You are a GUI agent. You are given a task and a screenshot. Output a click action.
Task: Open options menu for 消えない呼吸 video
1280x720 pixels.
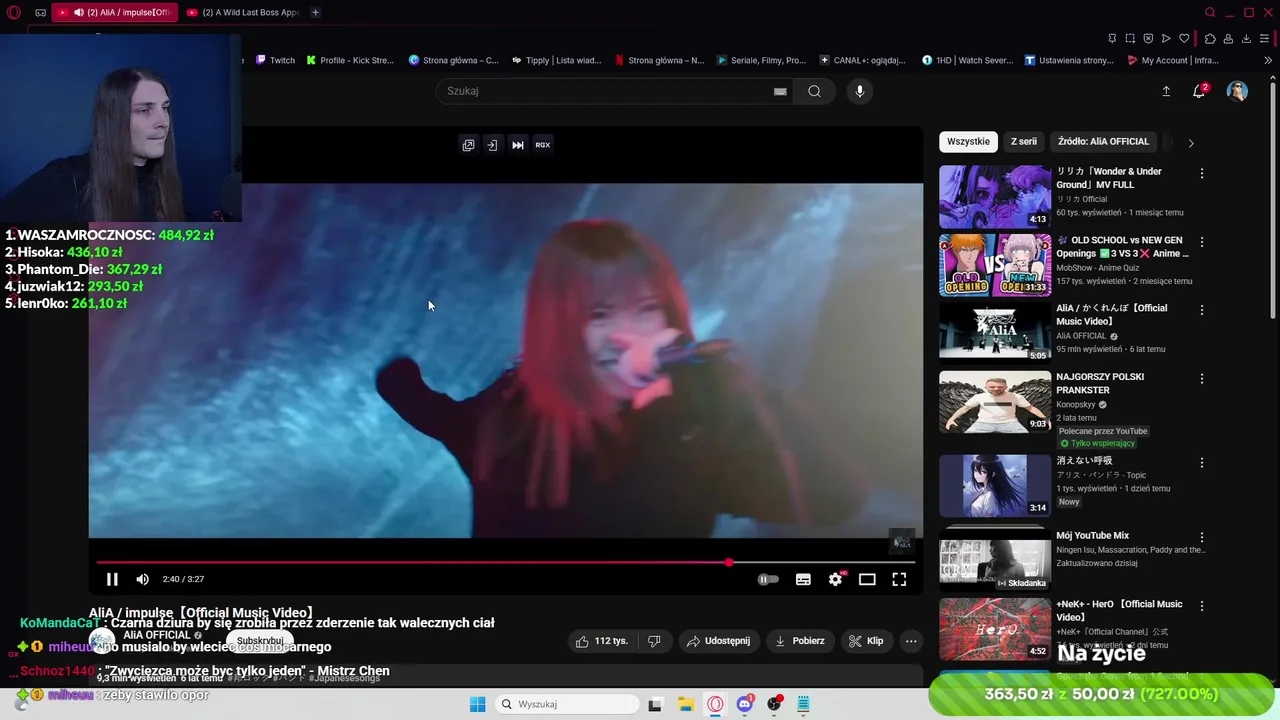(1202, 463)
